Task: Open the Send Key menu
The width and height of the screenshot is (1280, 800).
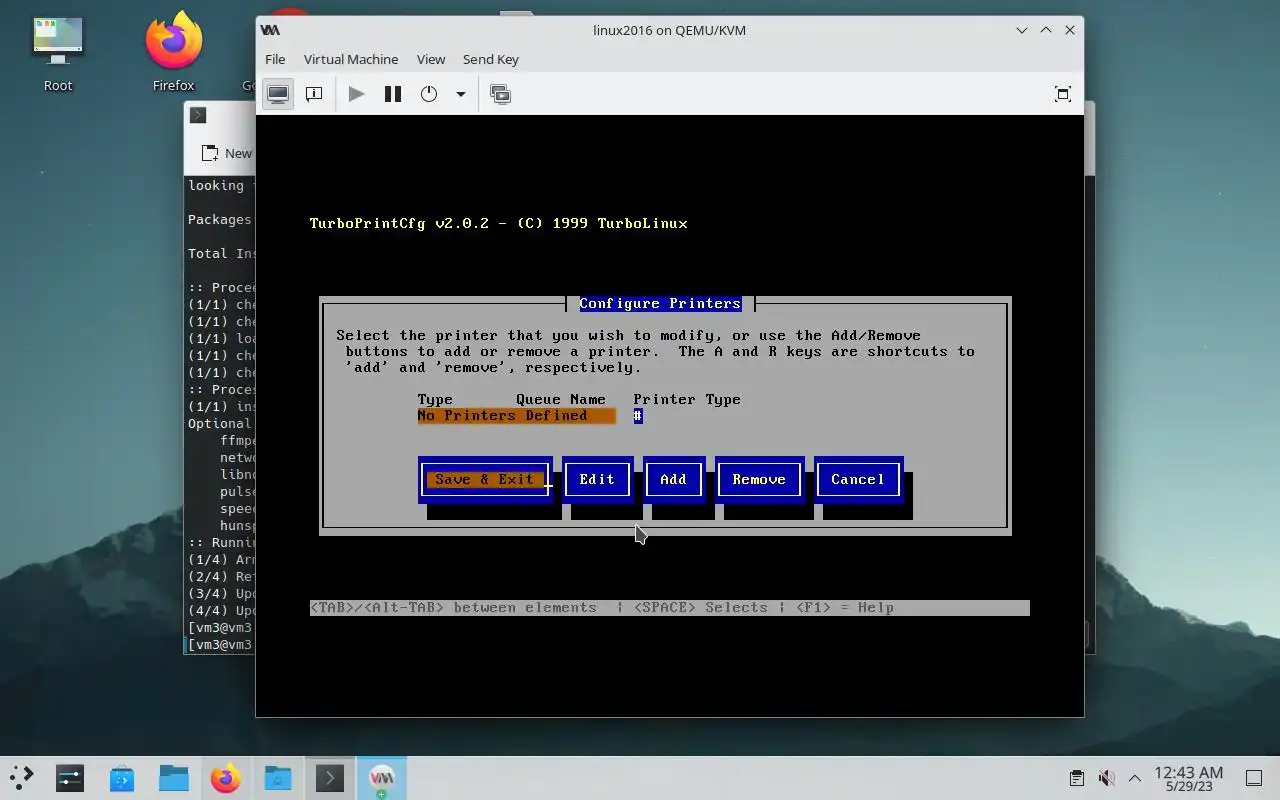Action: [x=491, y=59]
